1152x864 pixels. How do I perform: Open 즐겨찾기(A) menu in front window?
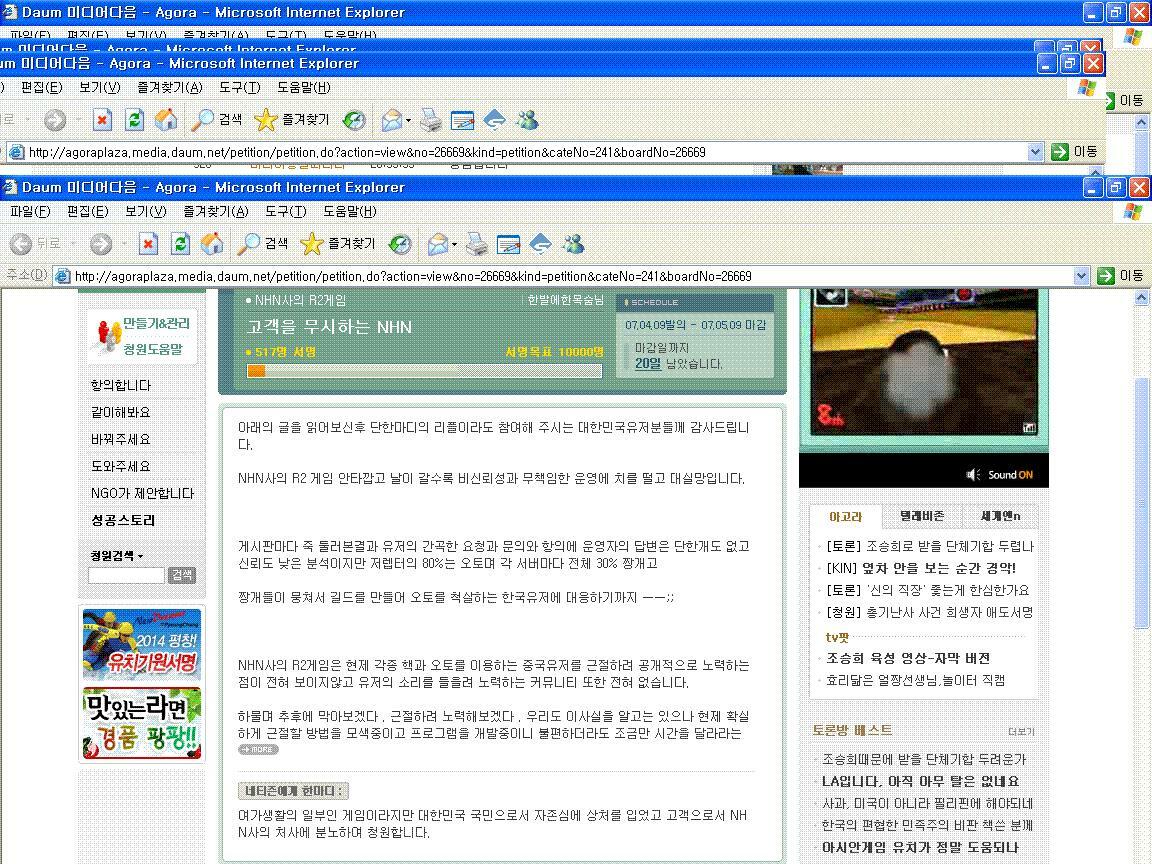click(x=216, y=212)
